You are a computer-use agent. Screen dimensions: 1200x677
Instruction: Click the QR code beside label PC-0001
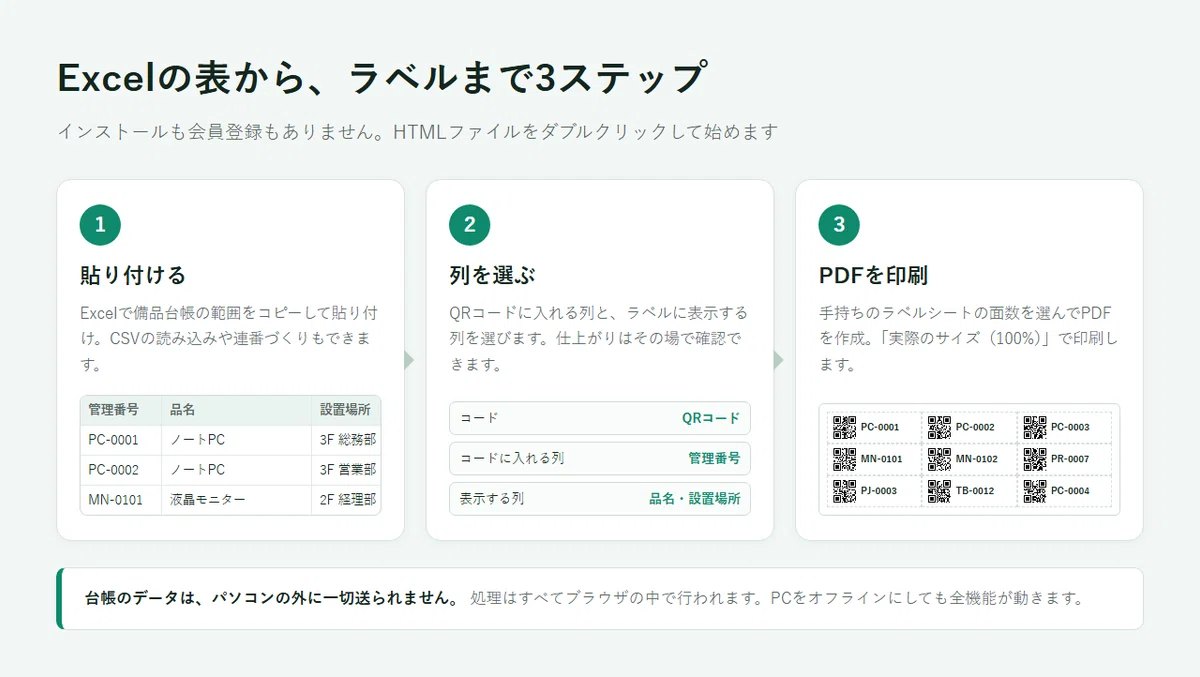[844, 427]
